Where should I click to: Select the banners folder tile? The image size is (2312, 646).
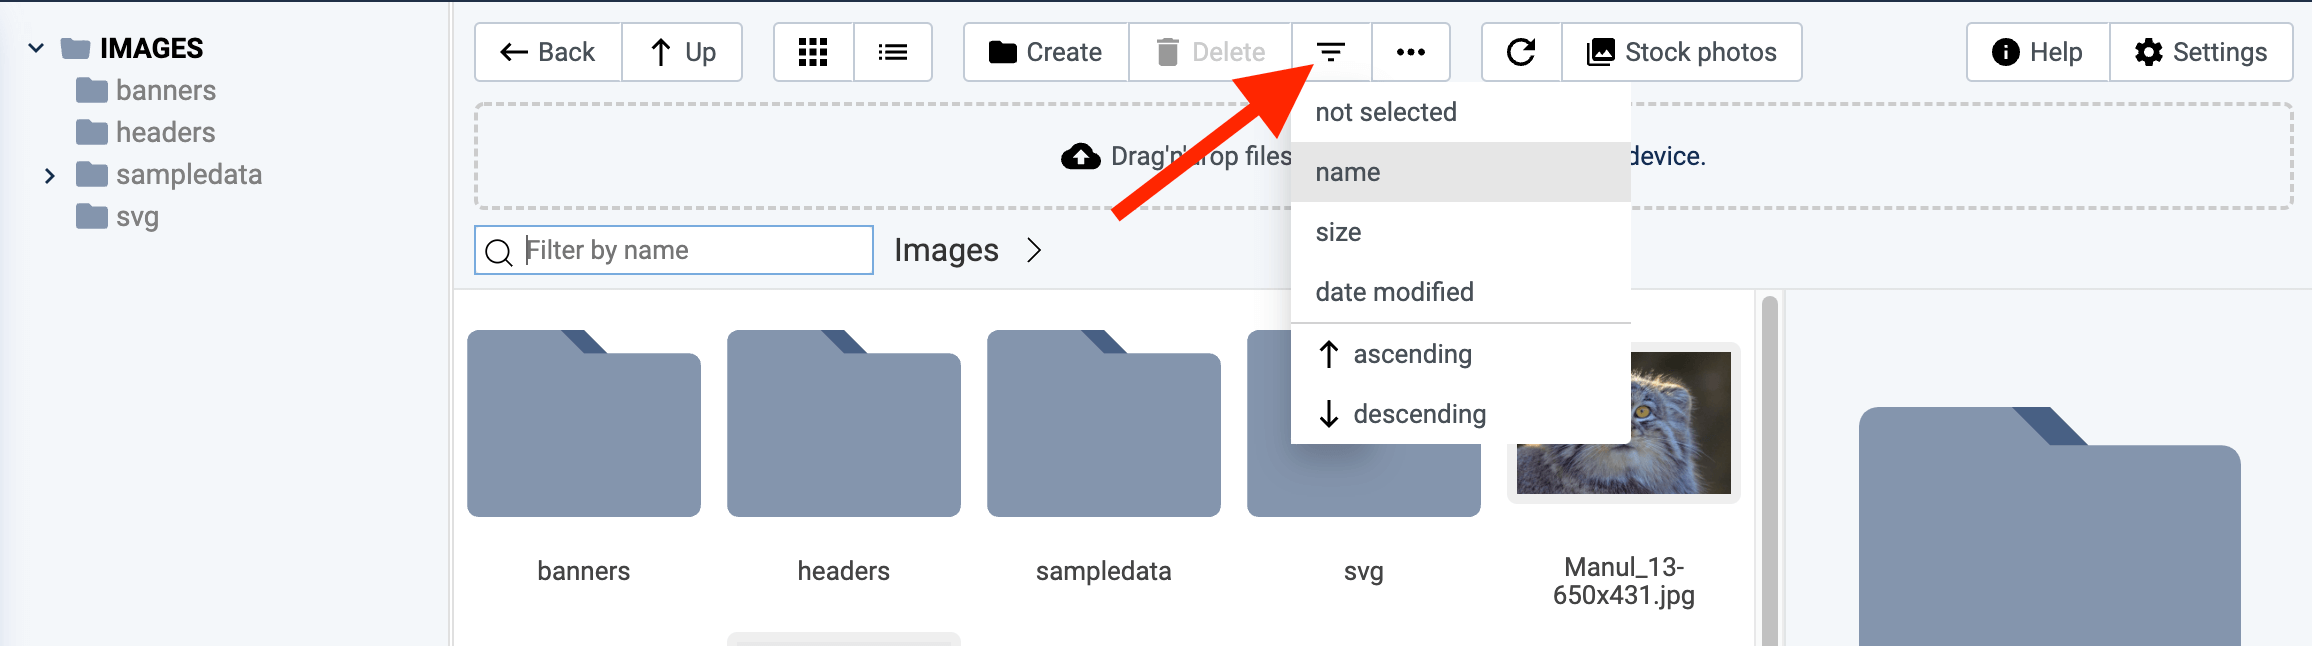[584, 423]
